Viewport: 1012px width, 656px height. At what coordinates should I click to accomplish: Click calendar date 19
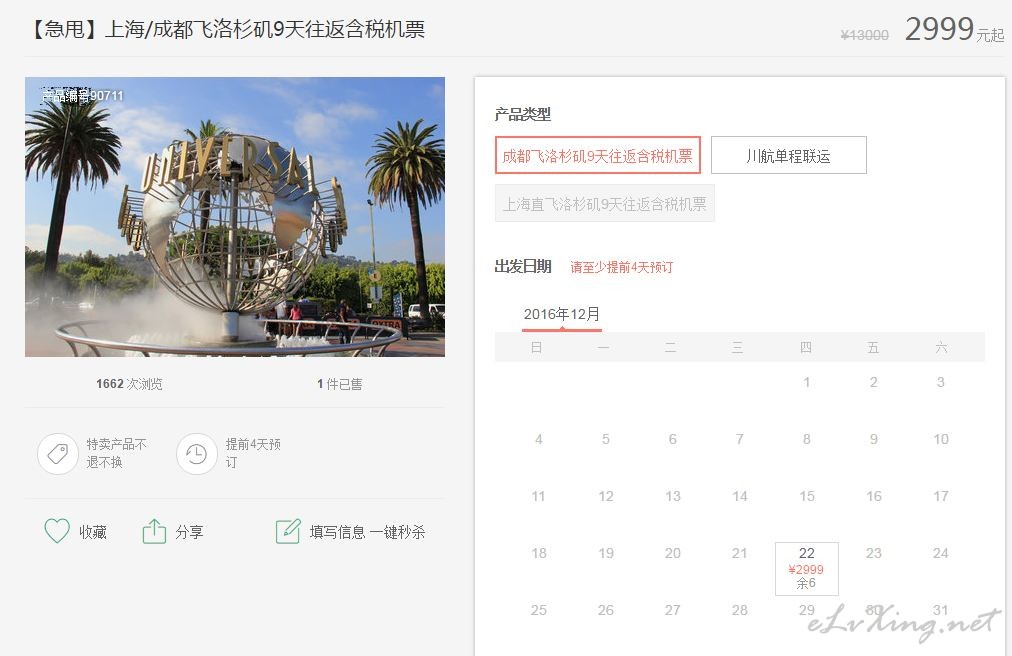pos(606,553)
